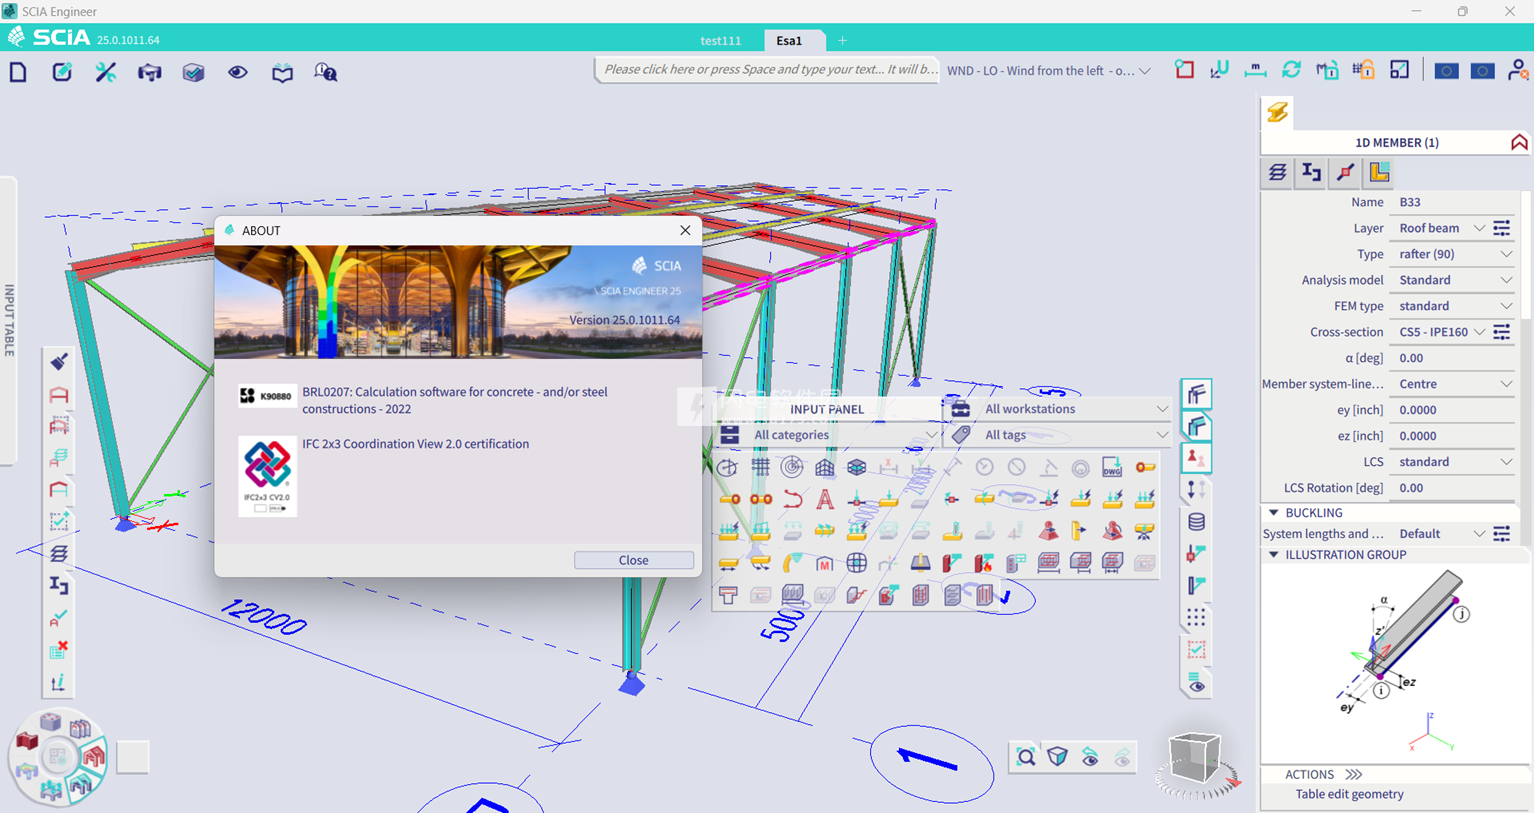Switch to the test111 project tab
This screenshot has width=1534, height=813.
[720, 41]
